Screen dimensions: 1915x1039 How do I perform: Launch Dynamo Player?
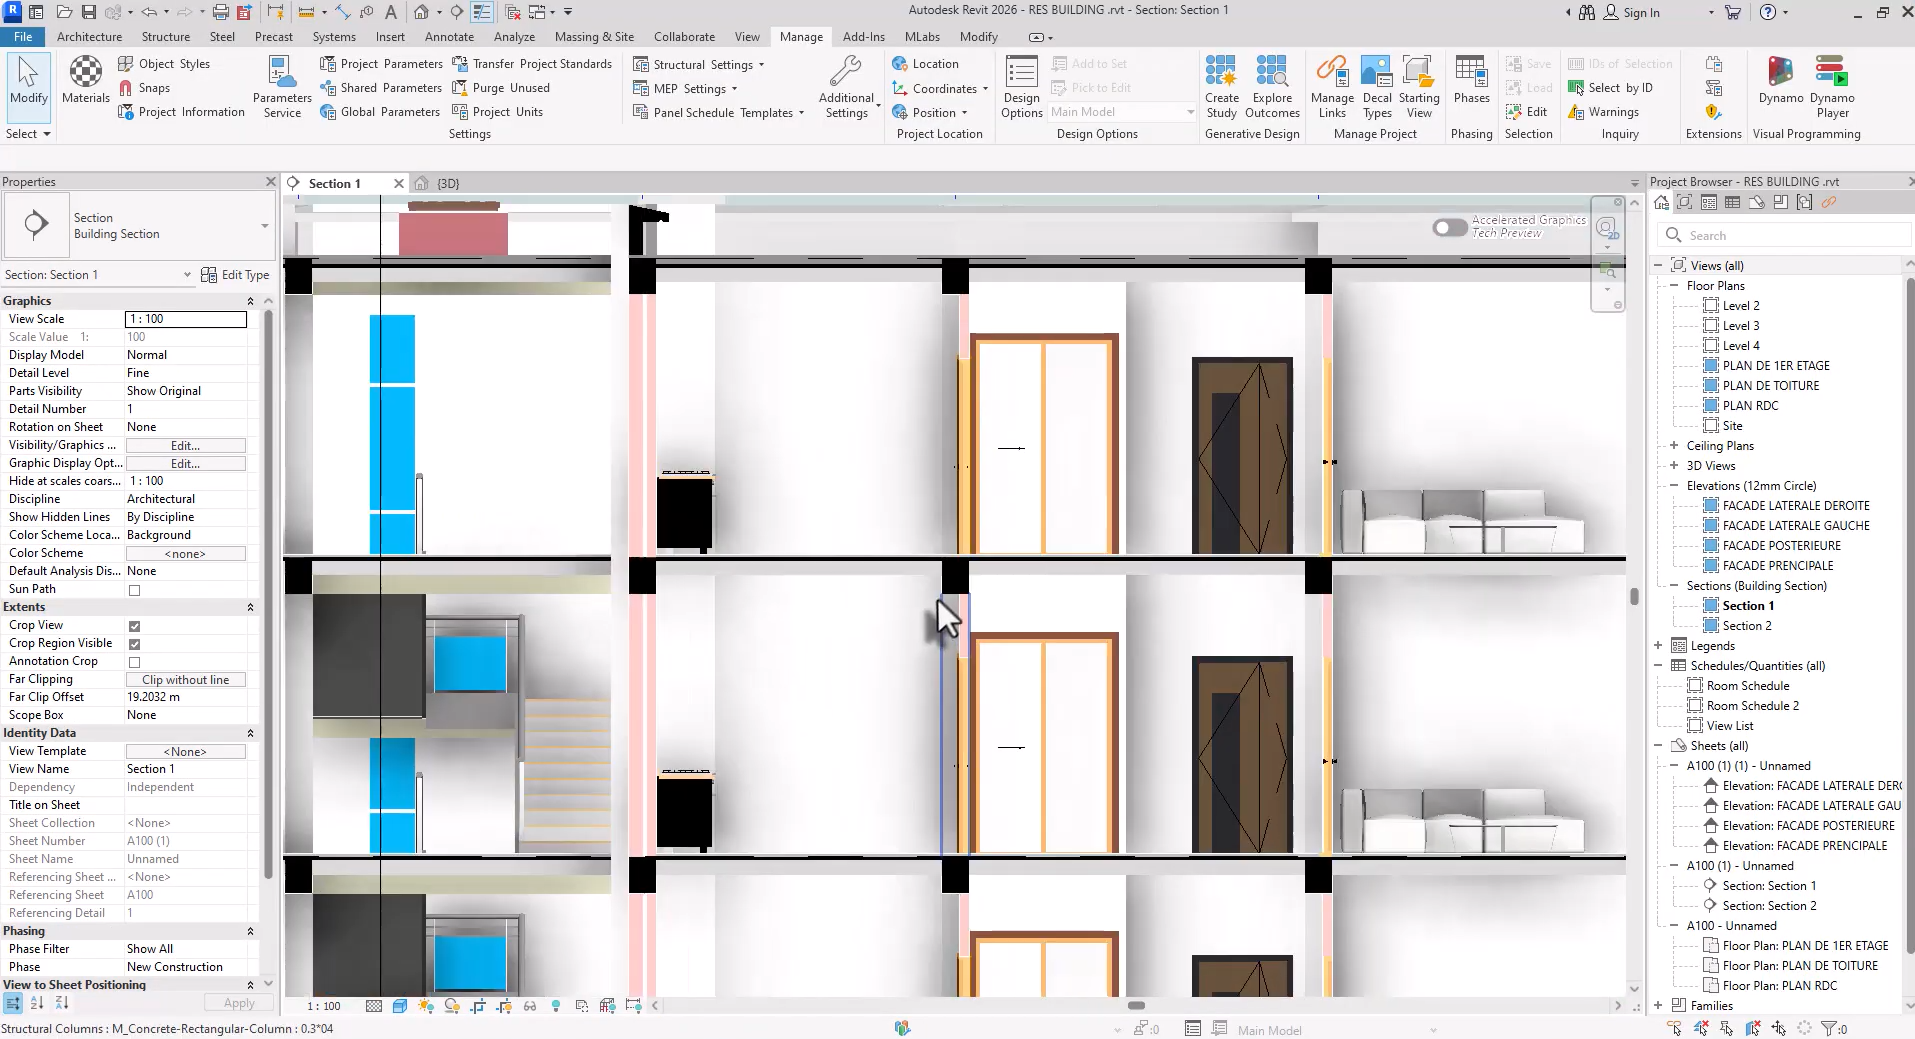(x=1833, y=86)
